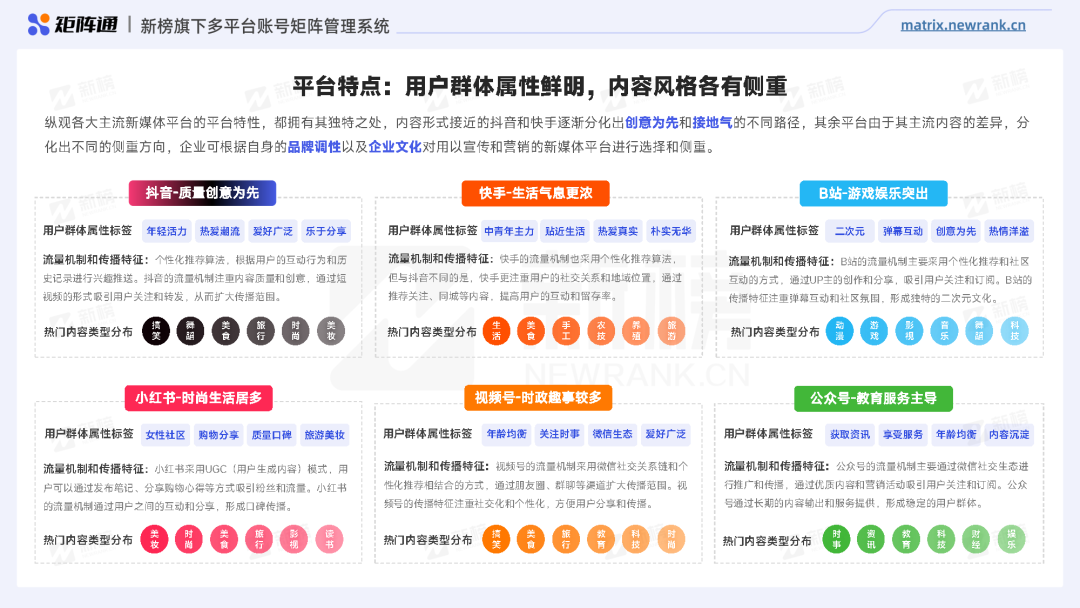Image resolution: width=1080 pixels, height=608 pixels.
Task: Open the matrix.newrank.cn link
Action: tap(963, 25)
